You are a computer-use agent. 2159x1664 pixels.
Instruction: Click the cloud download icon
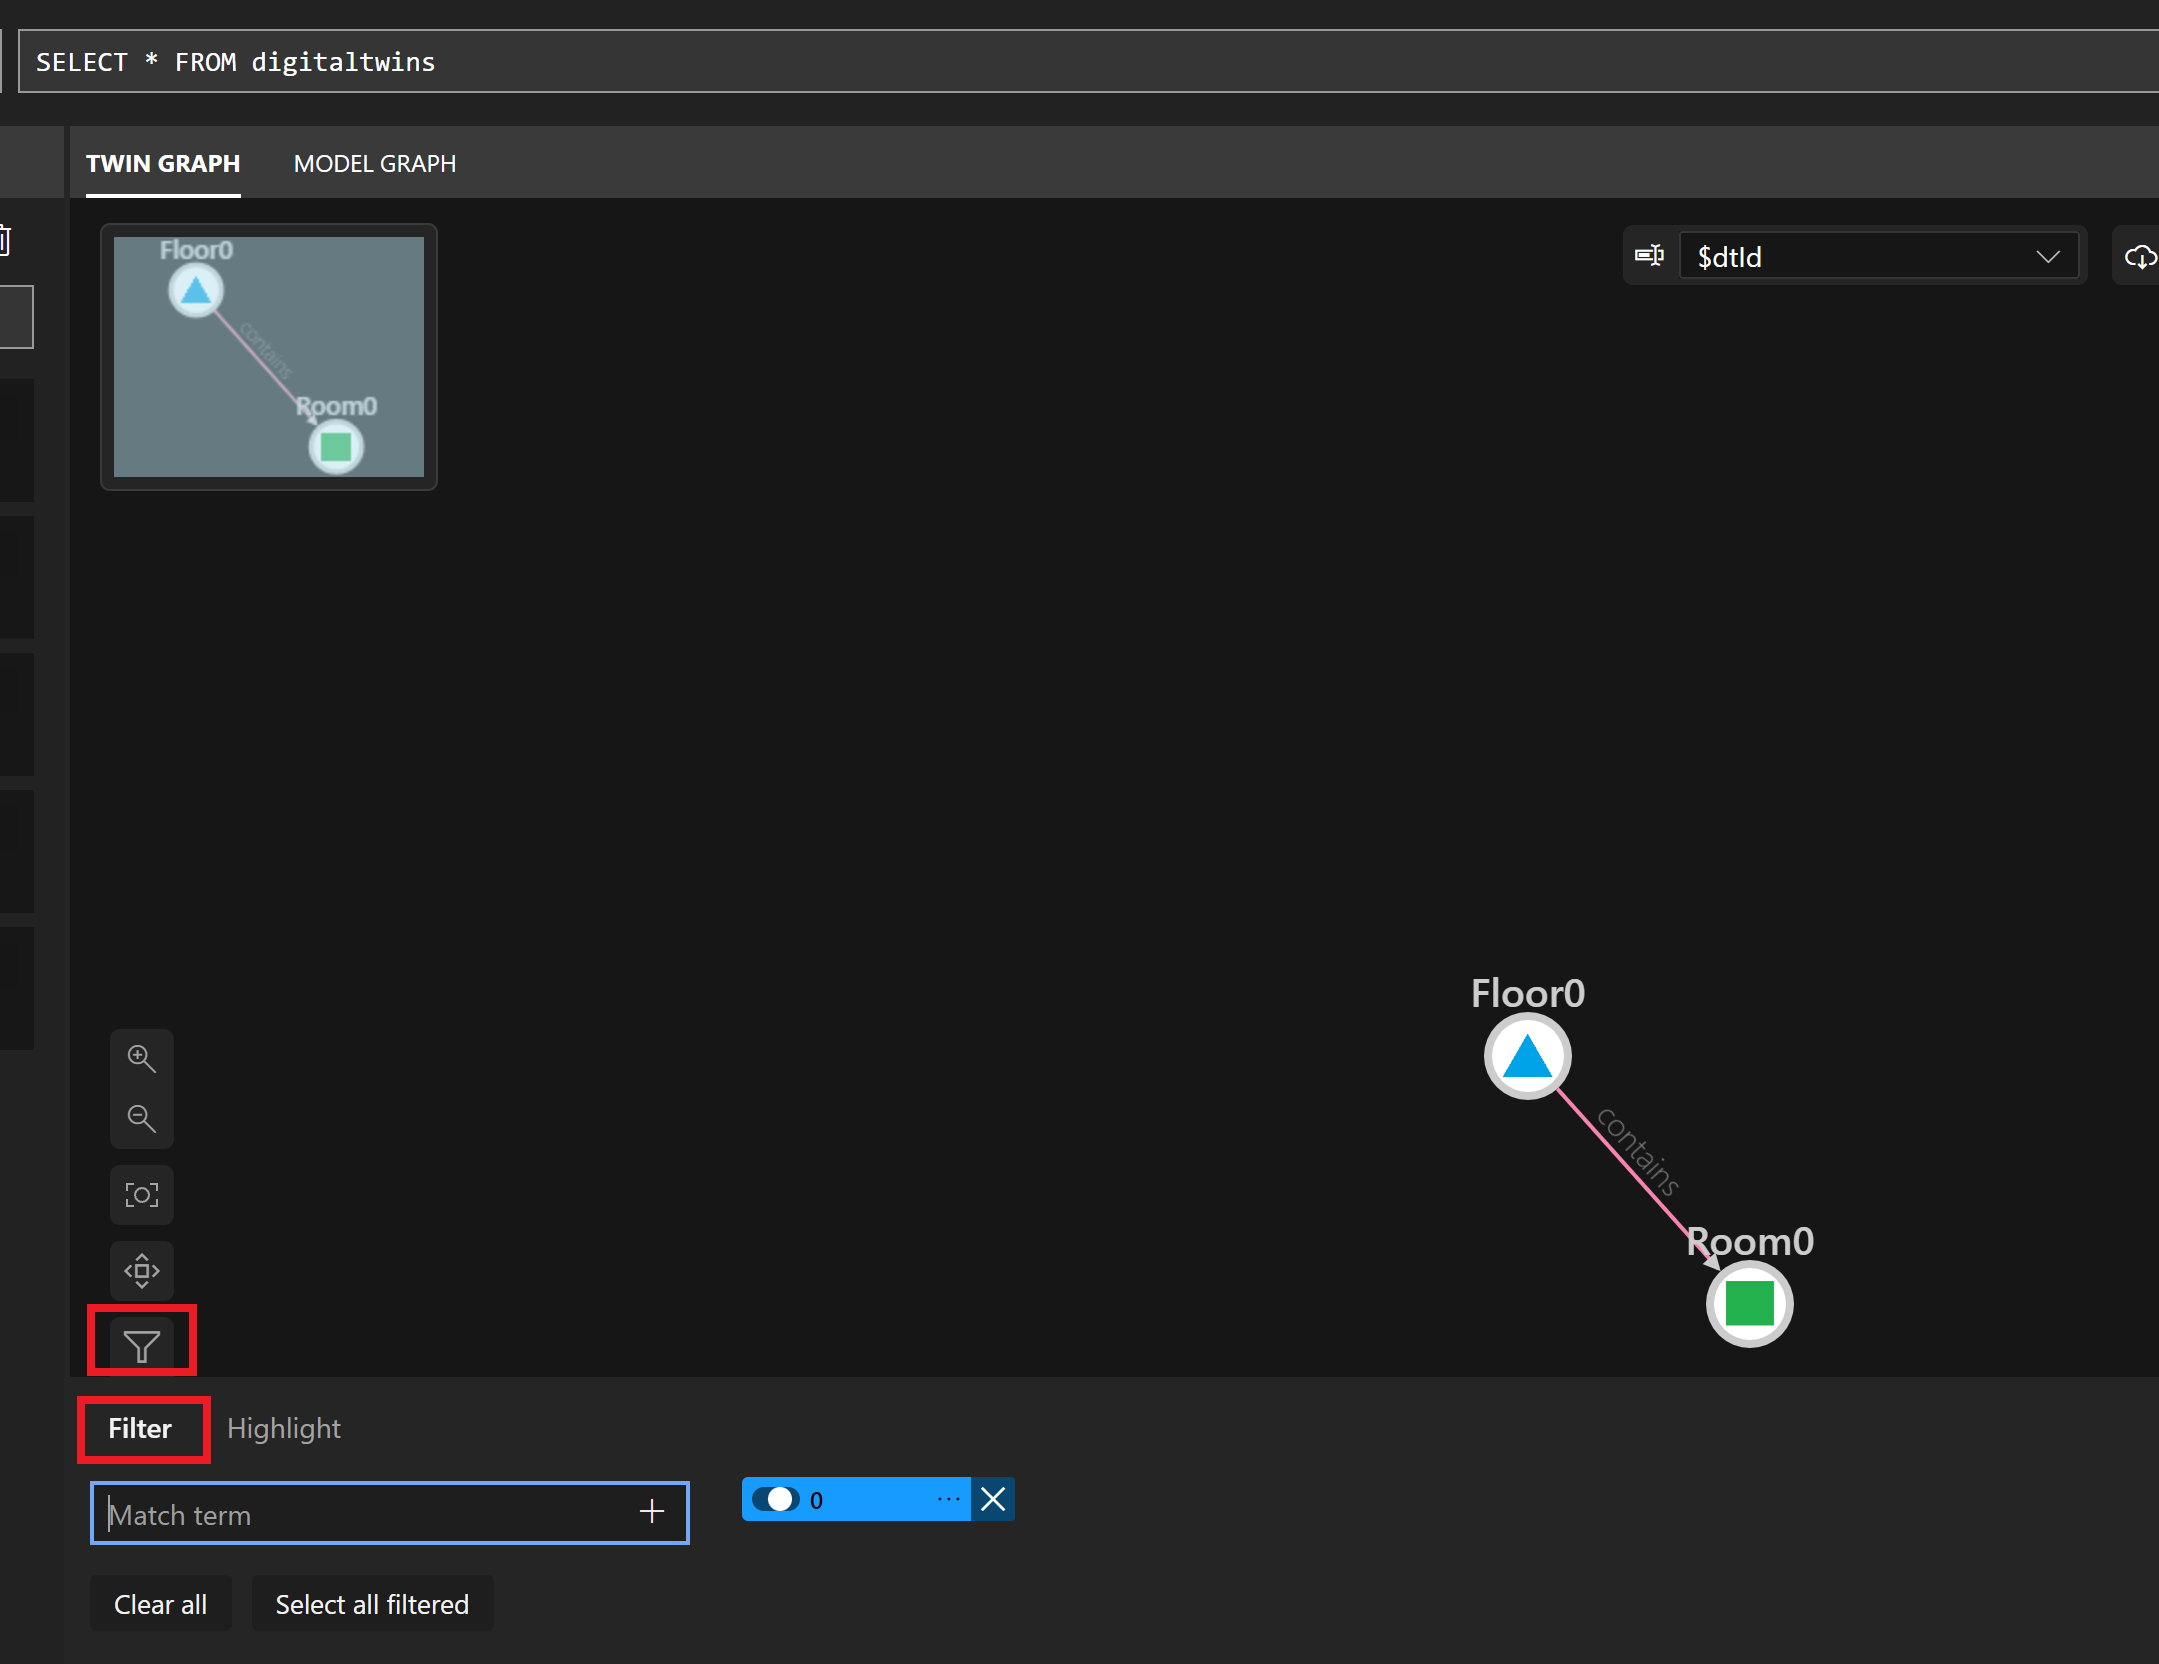2140,257
